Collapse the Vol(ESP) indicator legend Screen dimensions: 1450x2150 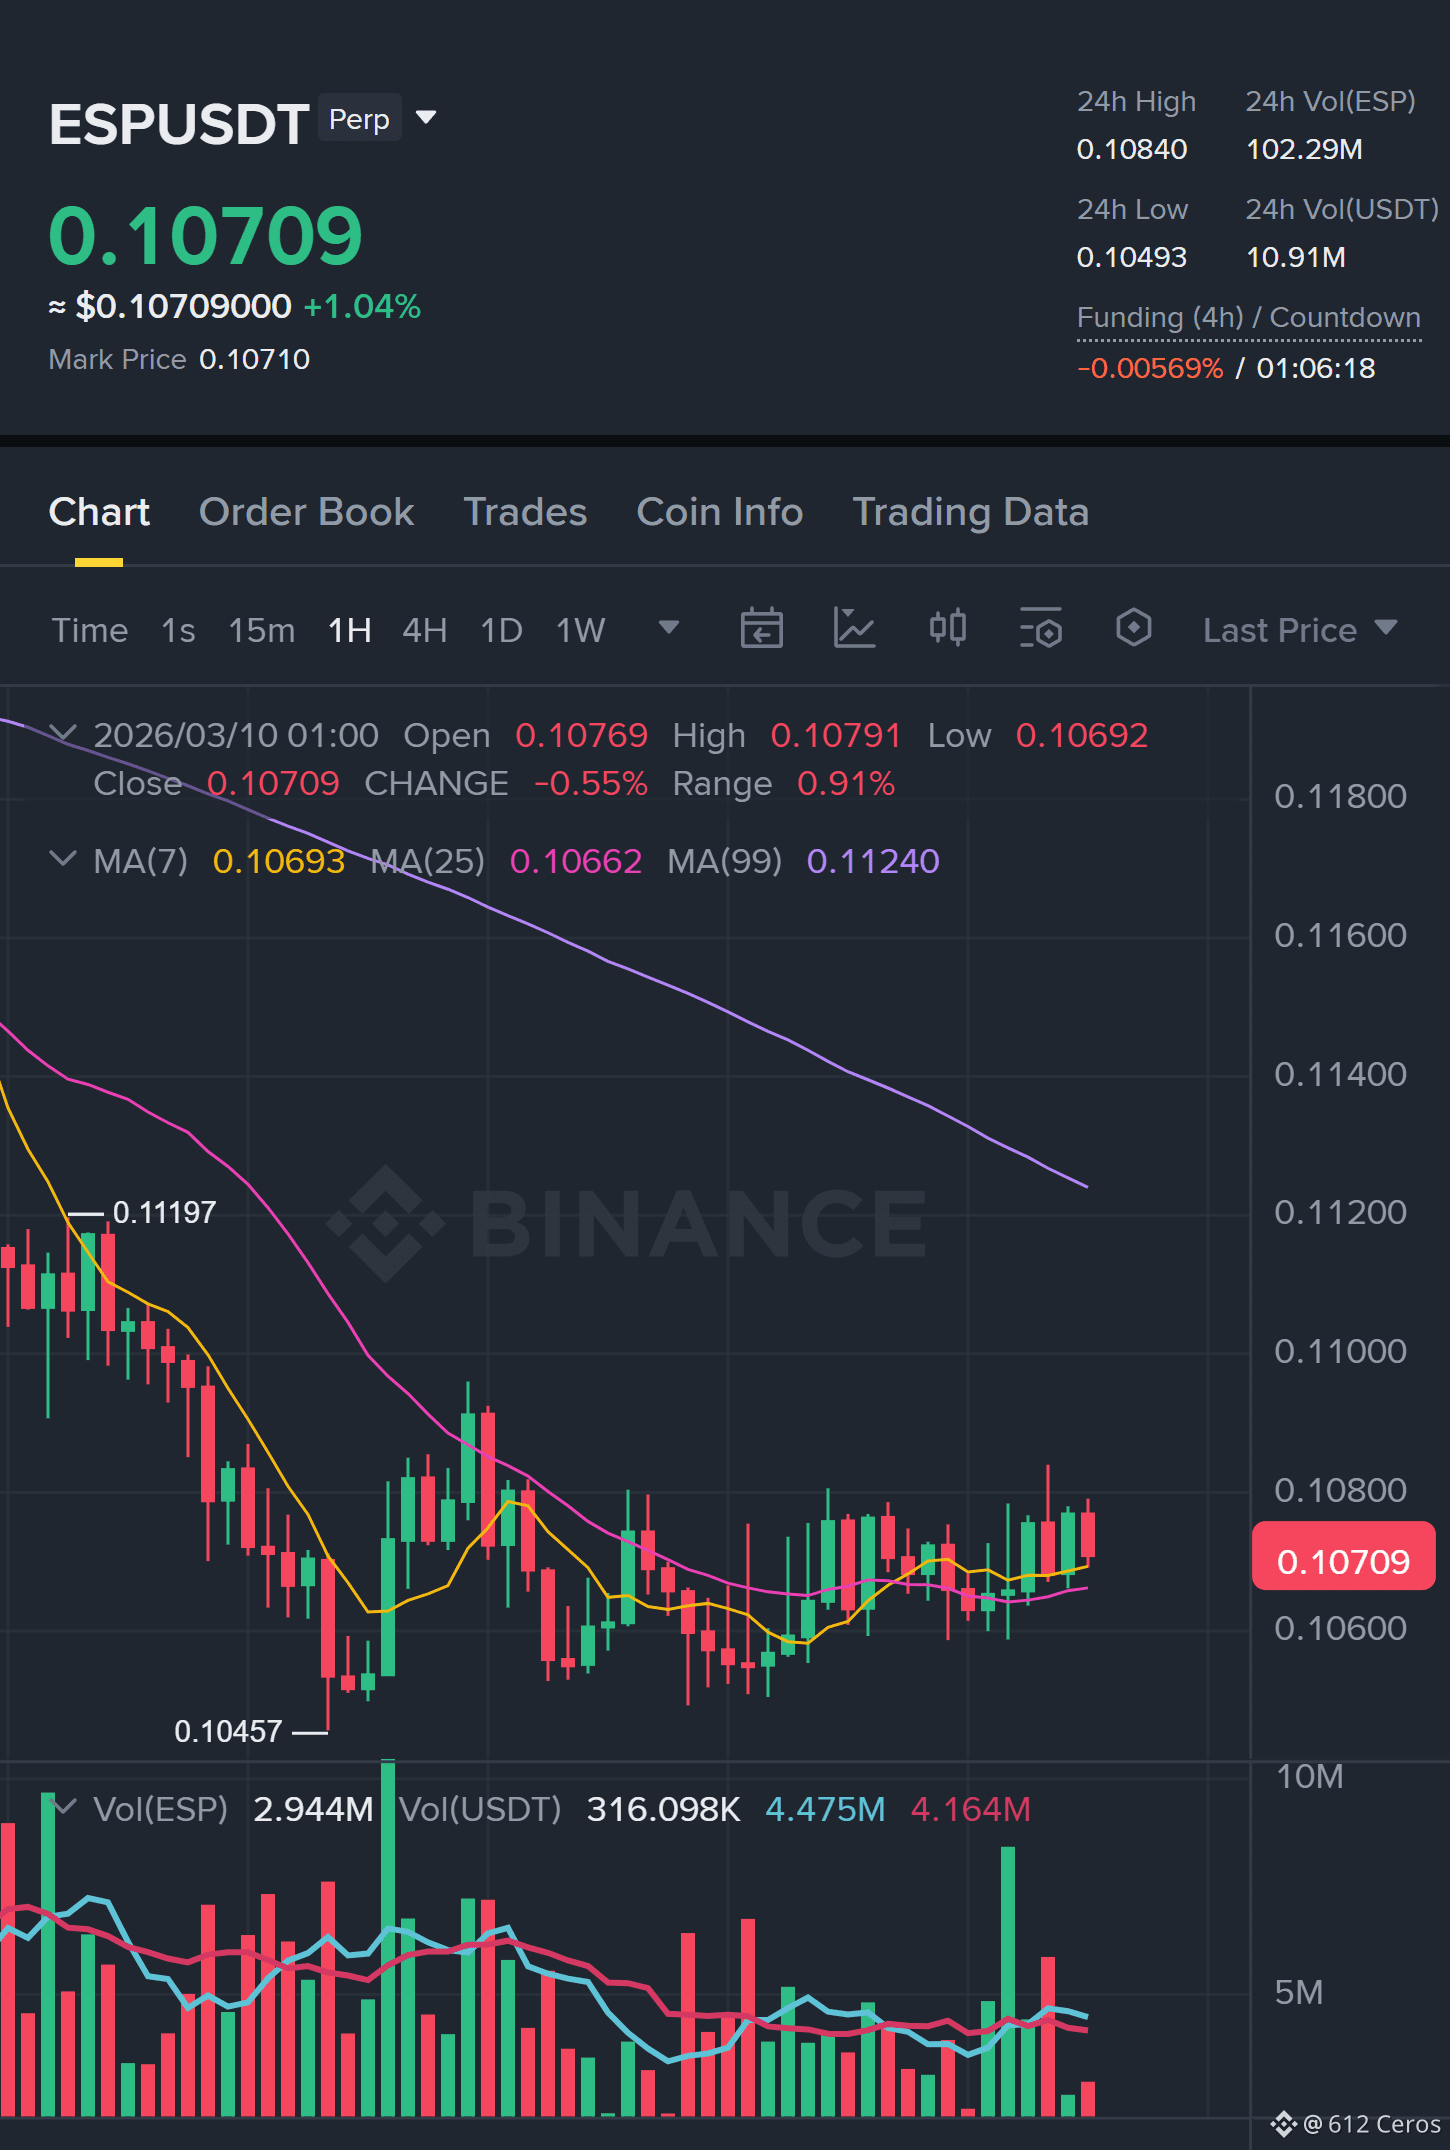tap(63, 1807)
